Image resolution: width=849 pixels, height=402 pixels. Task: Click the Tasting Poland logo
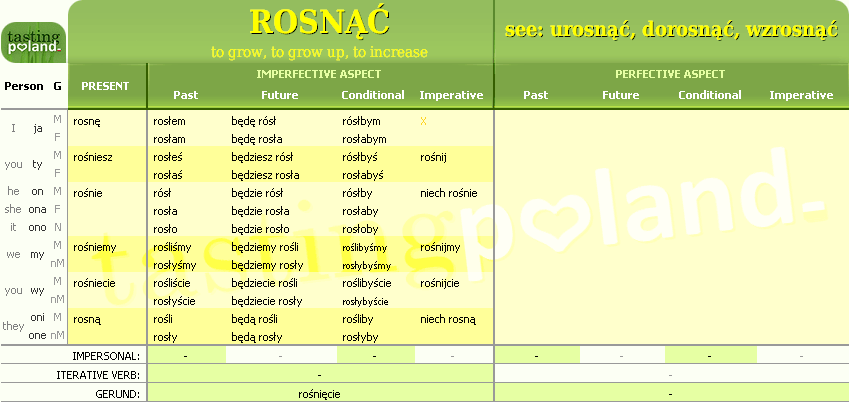click(x=34, y=42)
